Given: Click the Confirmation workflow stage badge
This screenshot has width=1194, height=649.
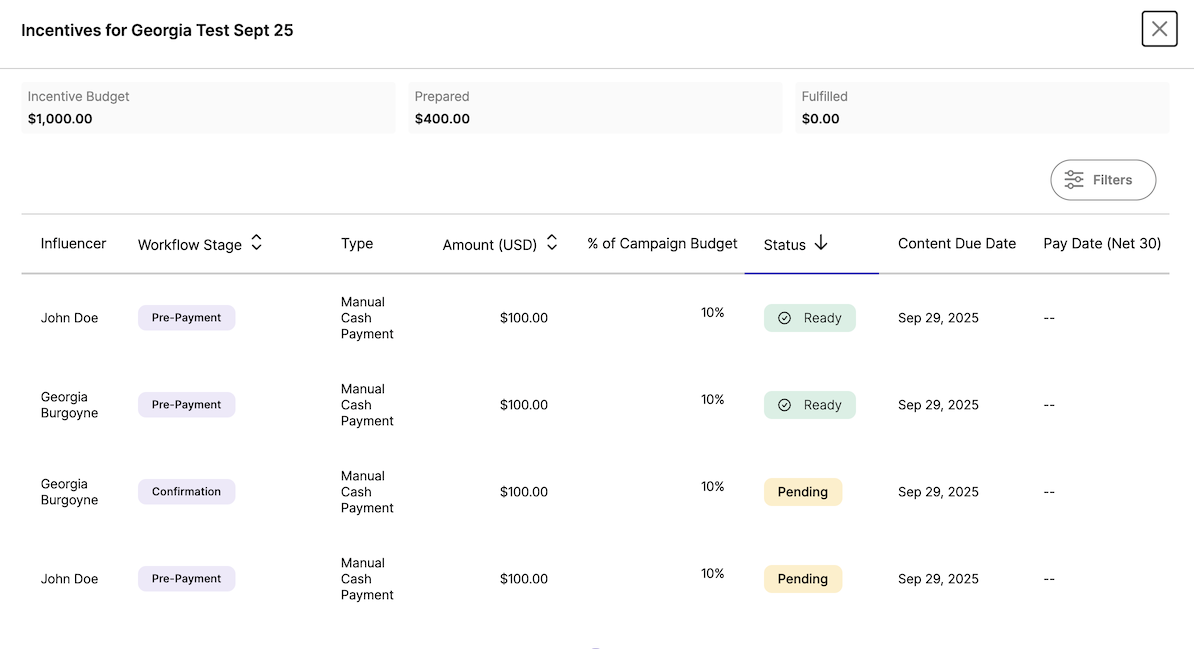Looking at the screenshot, I should pyautogui.click(x=186, y=492).
